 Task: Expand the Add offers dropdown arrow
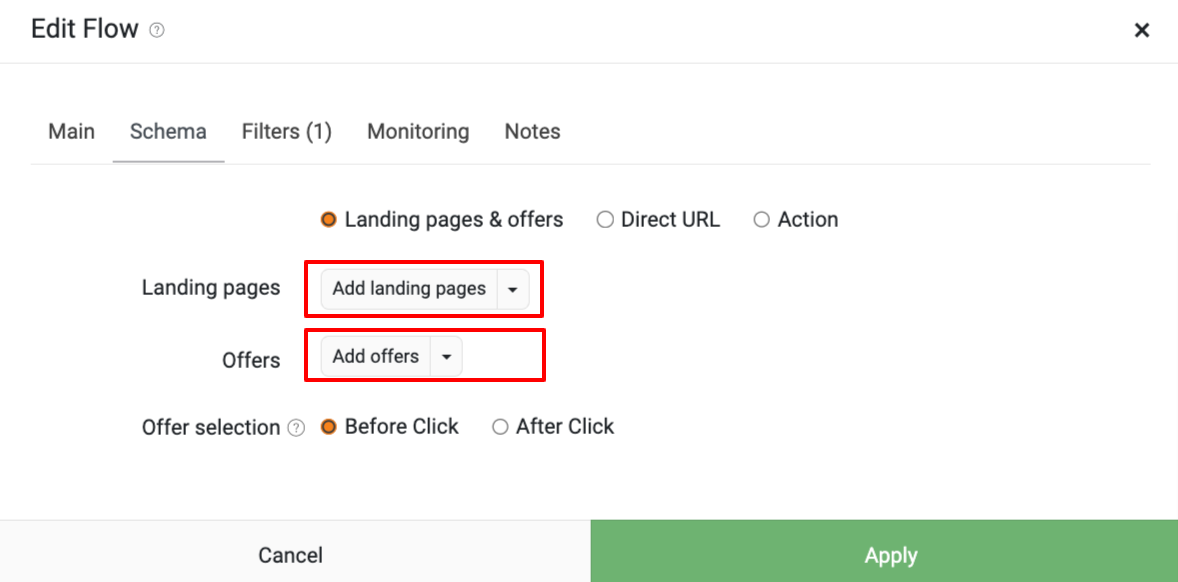coord(446,357)
